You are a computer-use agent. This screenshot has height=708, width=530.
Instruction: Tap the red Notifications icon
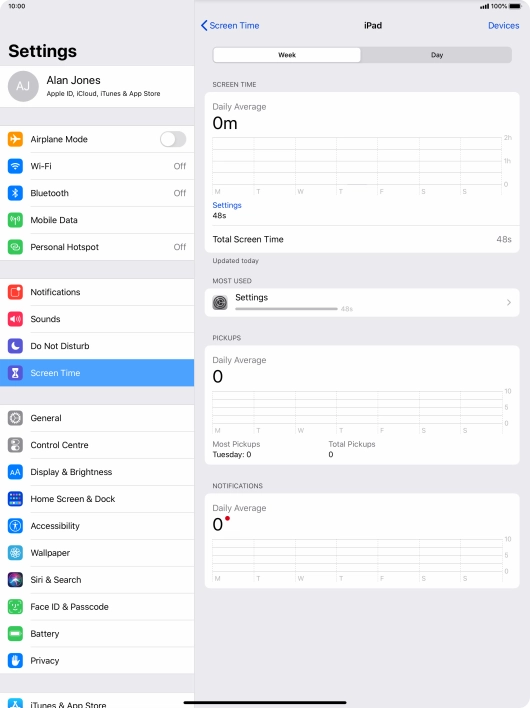pos(15,292)
